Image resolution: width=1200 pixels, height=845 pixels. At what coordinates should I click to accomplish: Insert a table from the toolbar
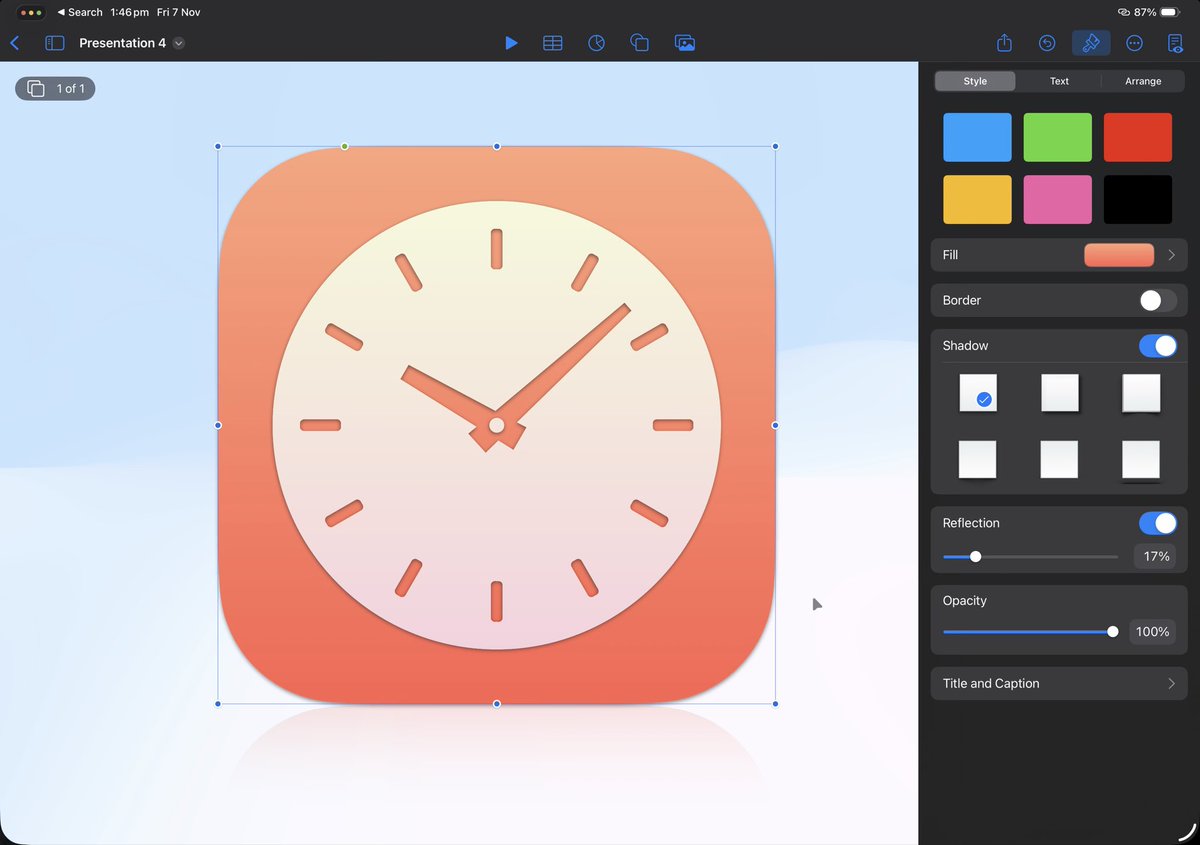click(552, 43)
